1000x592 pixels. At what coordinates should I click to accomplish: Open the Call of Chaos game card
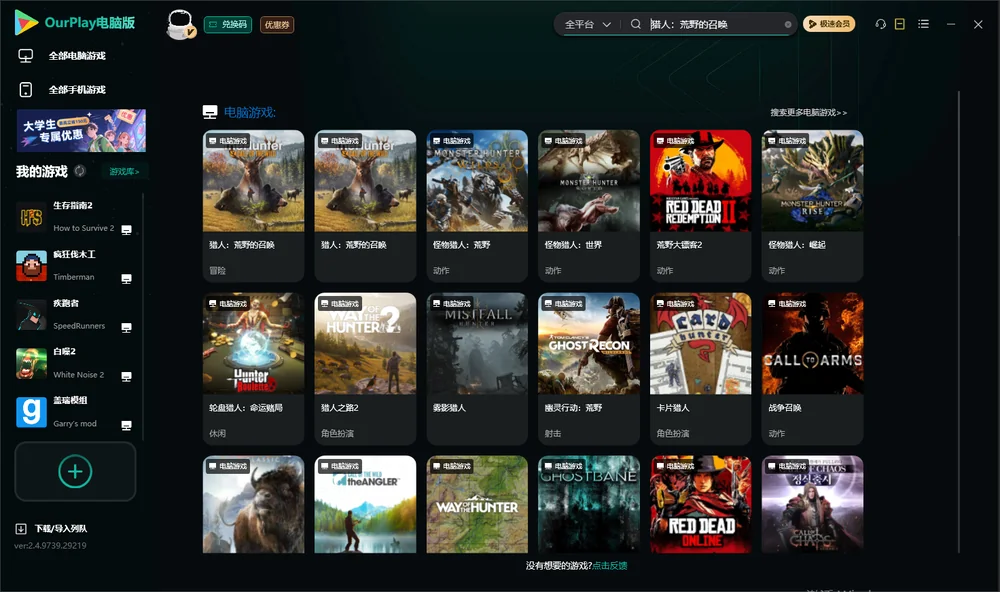click(x=812, y=504)
